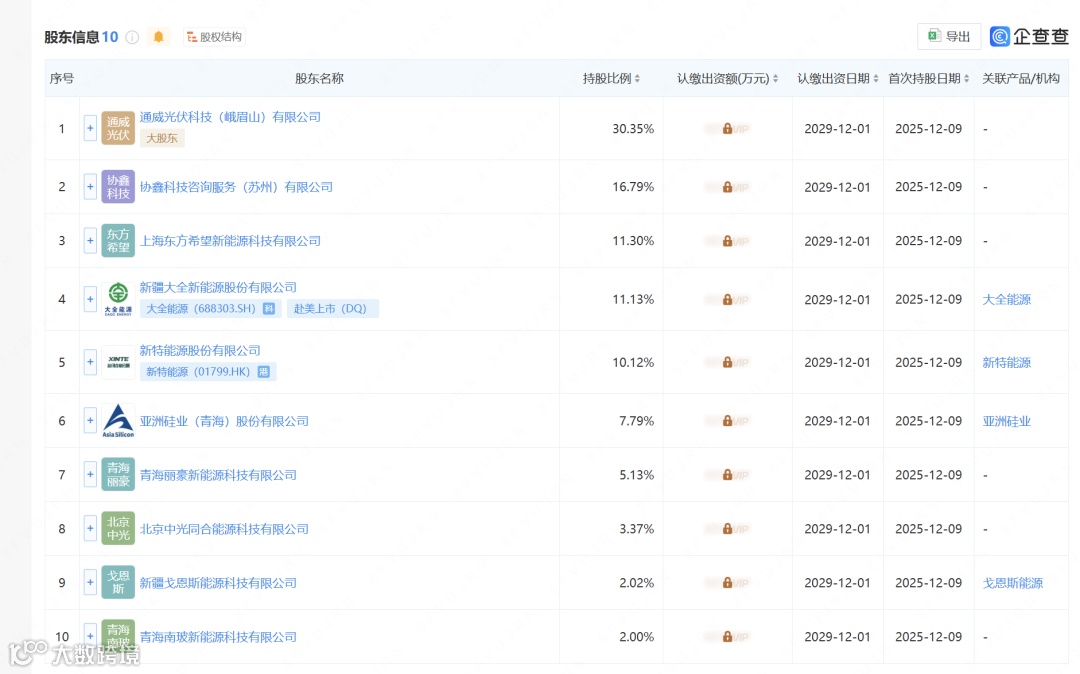Click the 赴美上市（DQ） tag
This screenshot has height=674, width=1080.
(332, 308)
